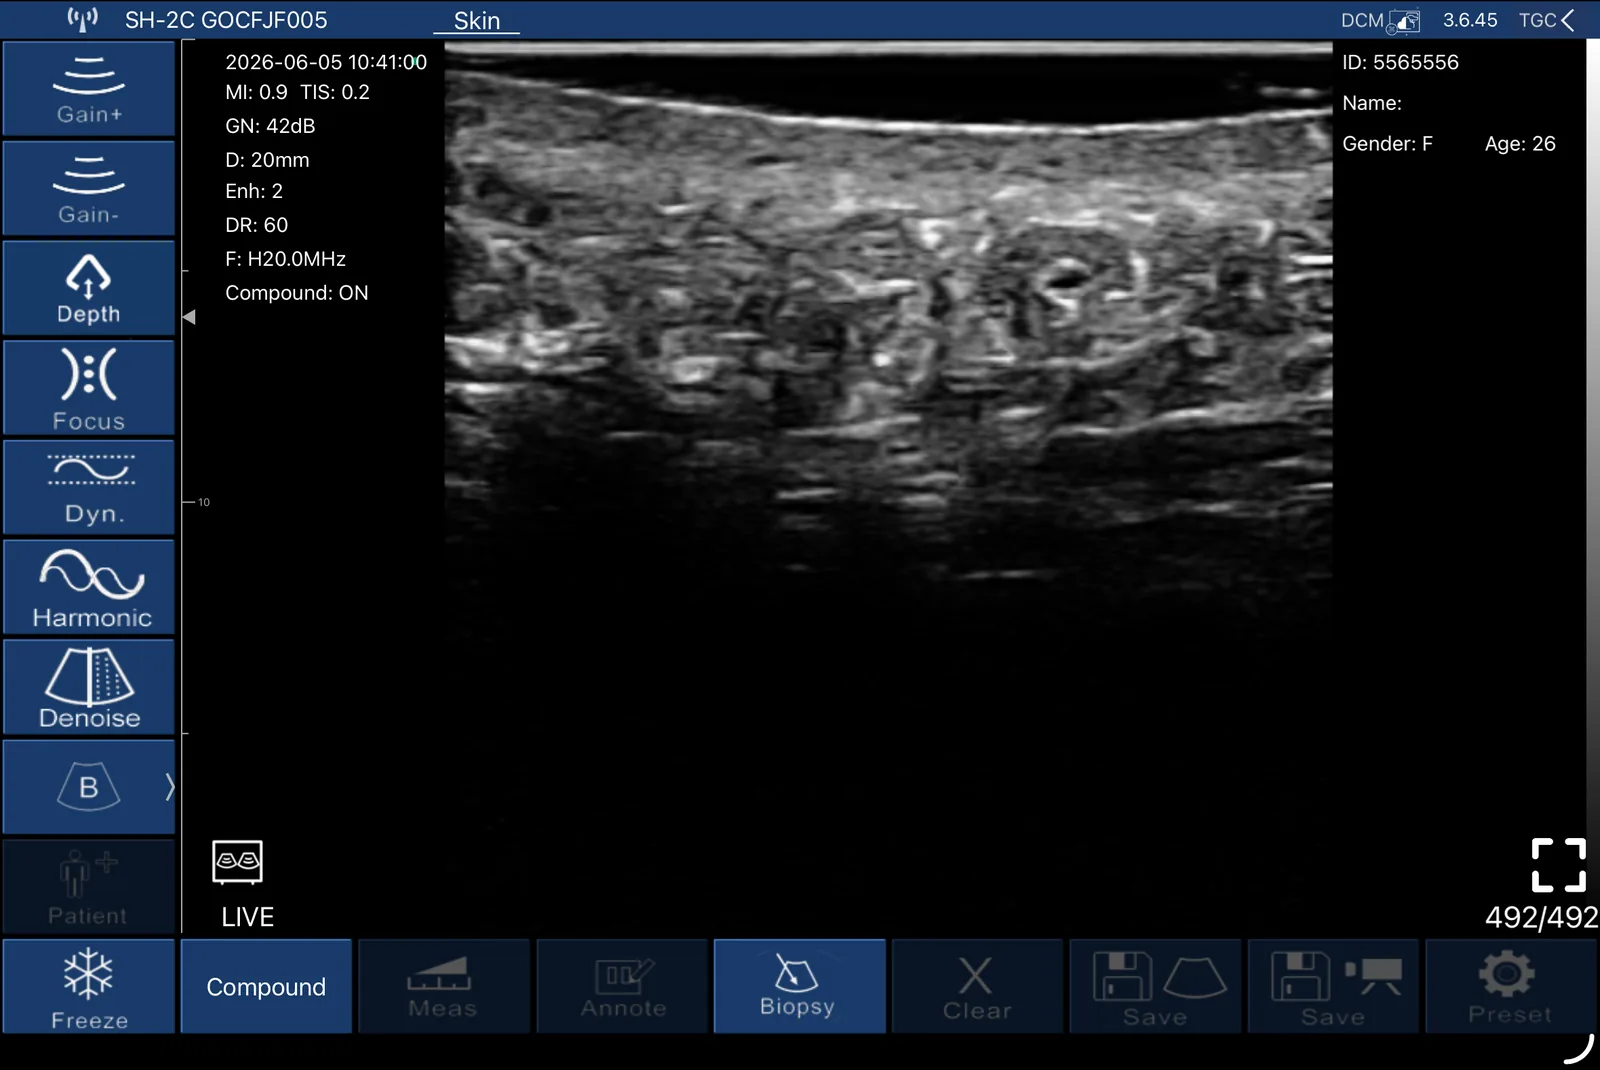Image resolution: width=1600 pixels, height=1070 pixels.
Task: Decrease gain with Gain- button
Action: [x=89, y=188]
